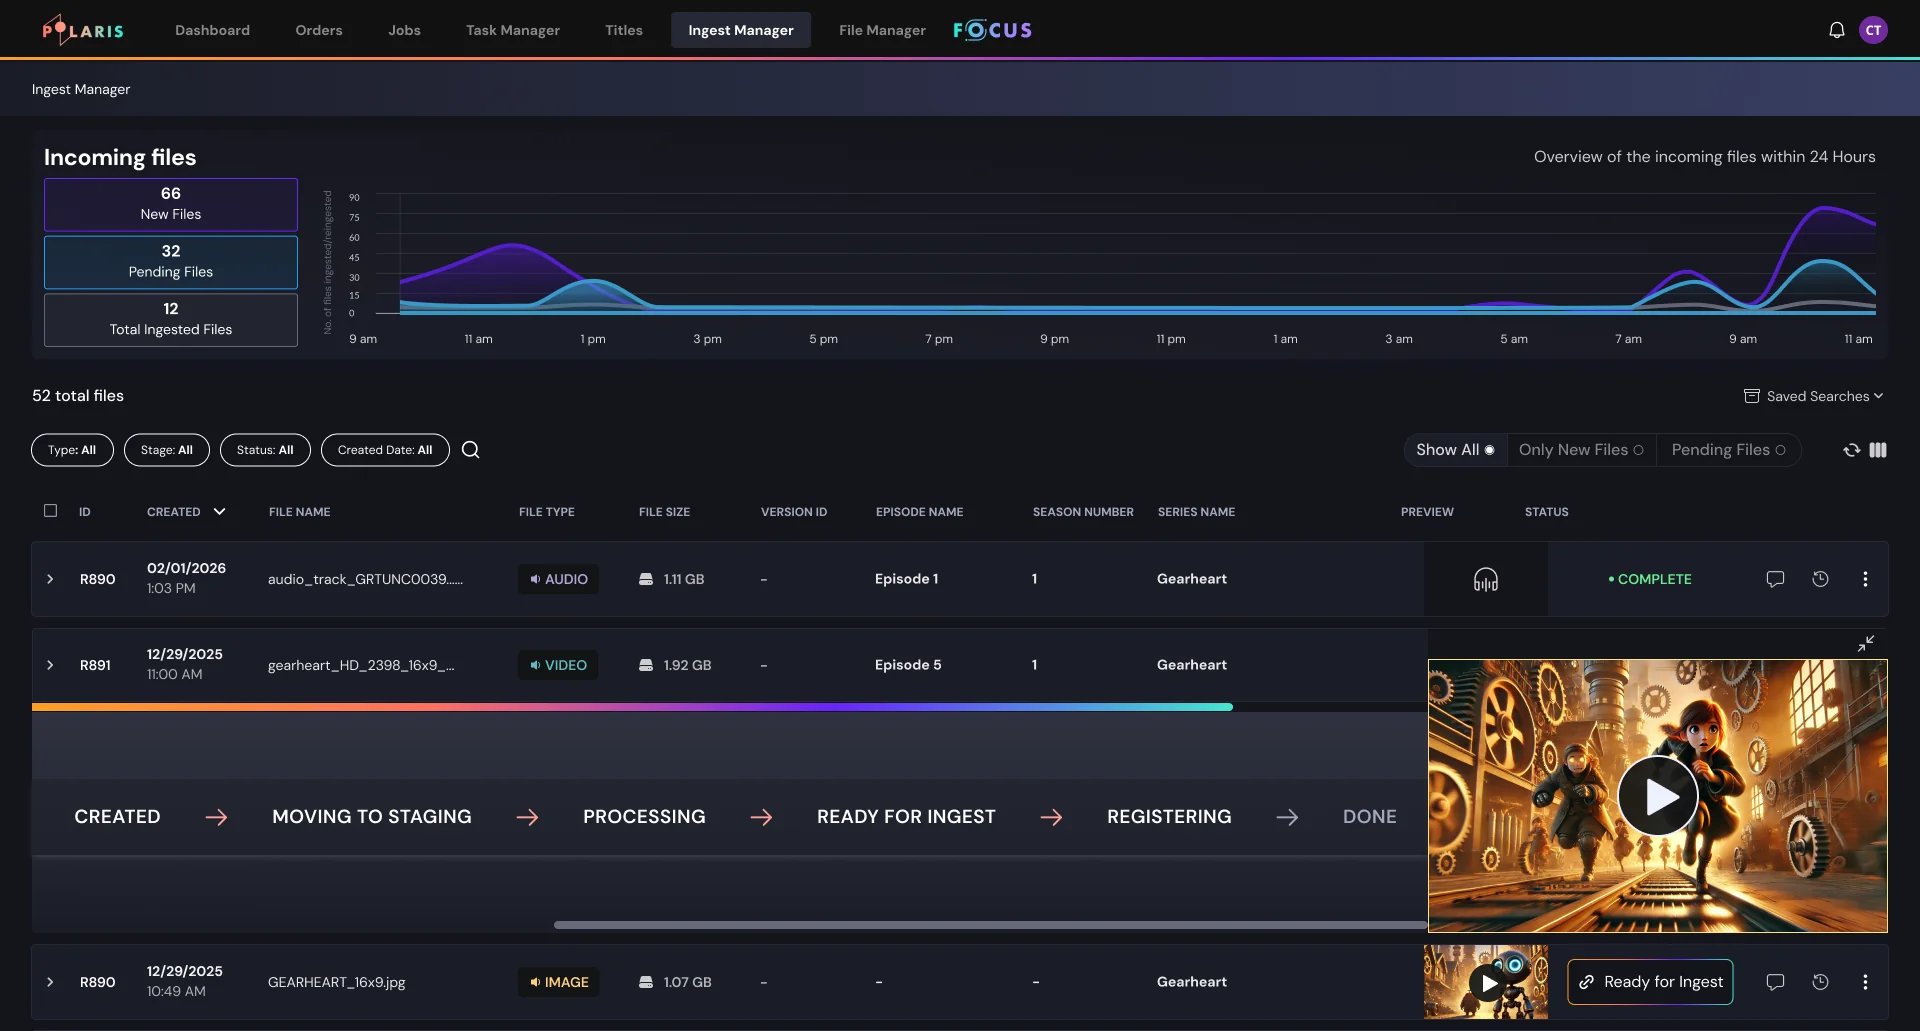The image size is (1920, 1031).
Task: Open the column layout settings icon
Action: (1878, 450)
